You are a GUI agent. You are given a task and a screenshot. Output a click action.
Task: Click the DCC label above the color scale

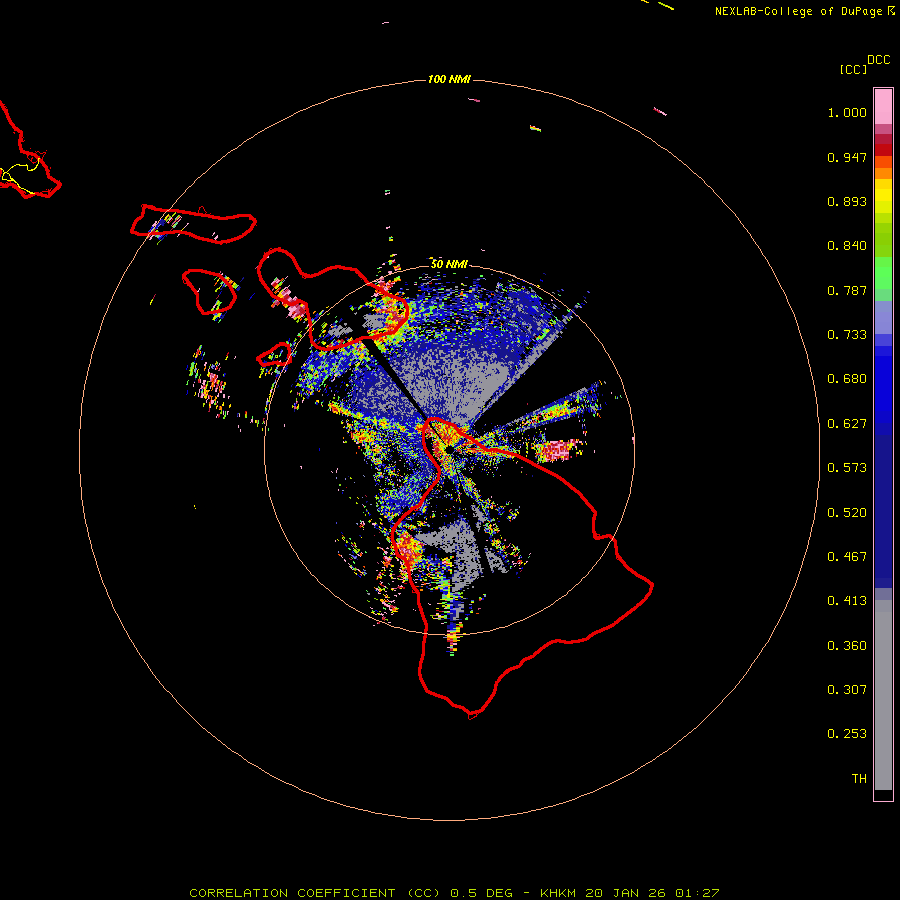[x=879, y=60]
